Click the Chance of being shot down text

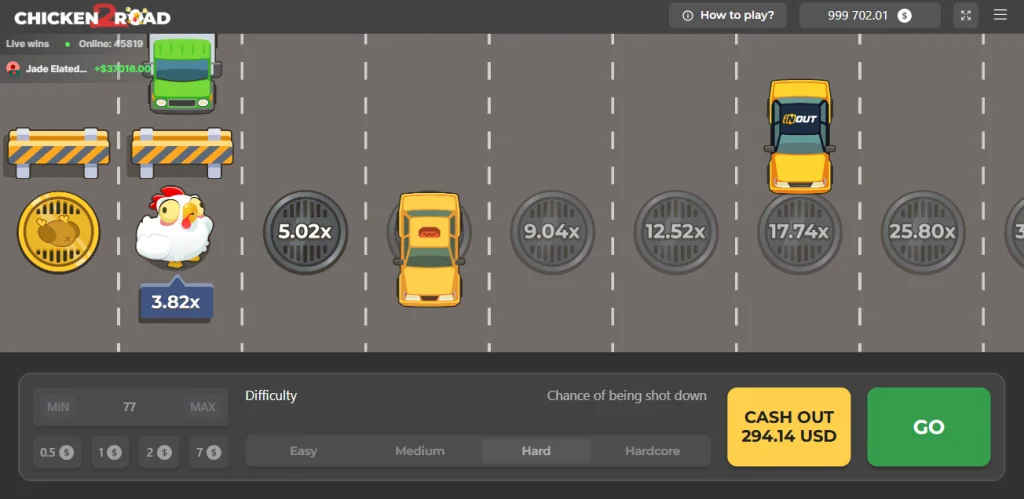627,395
